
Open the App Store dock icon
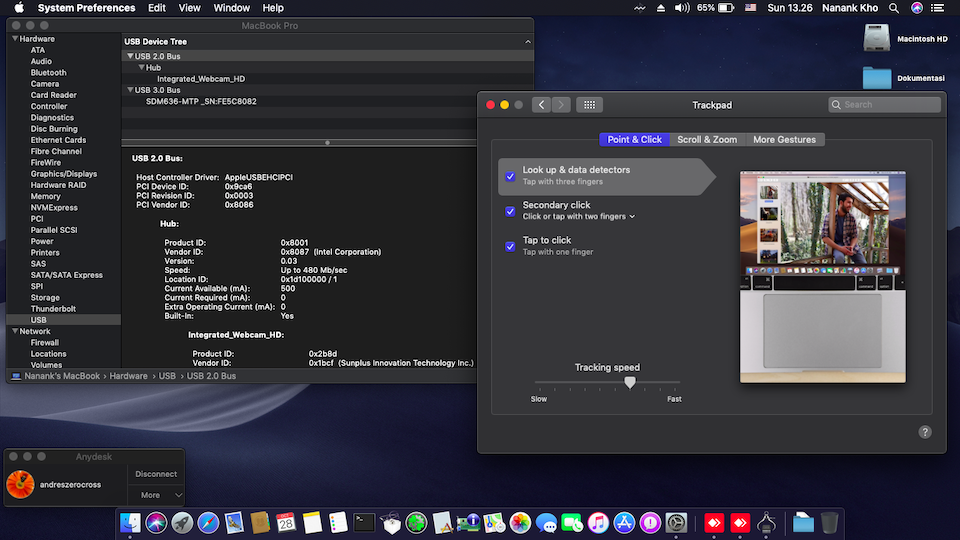[625, 522]
